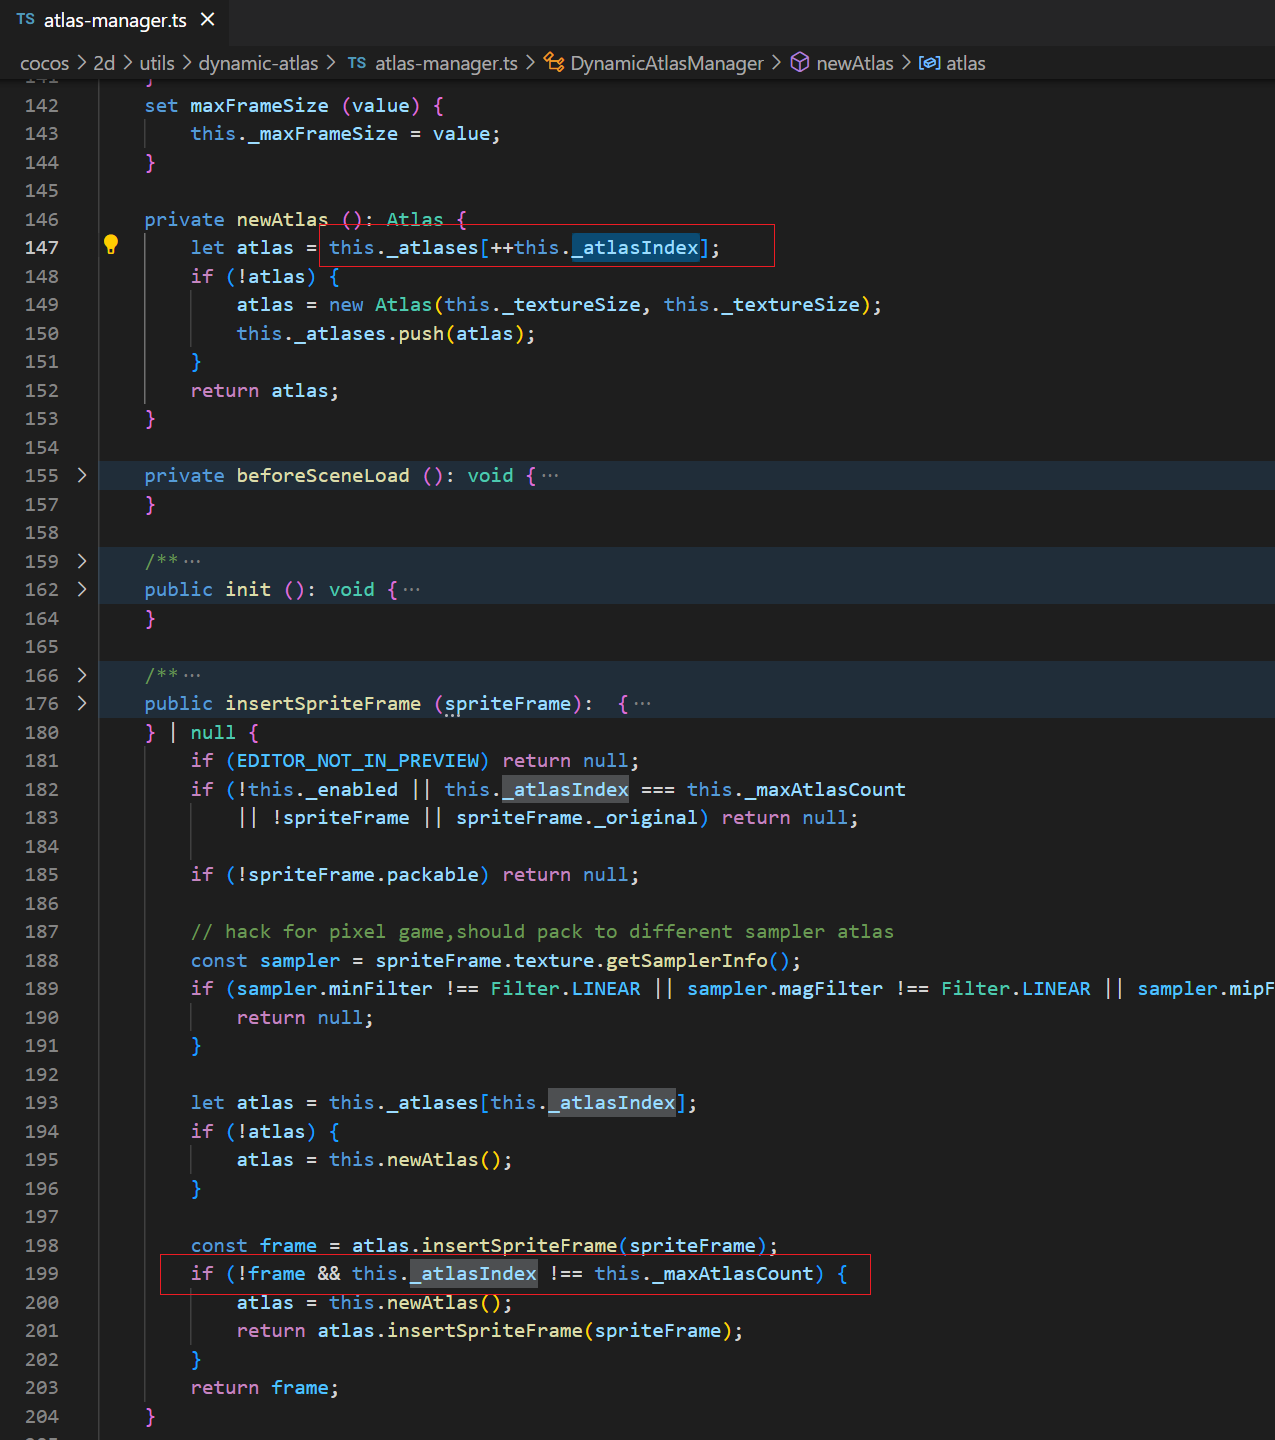1275x1440 pixels.
Task: Open the 2d breadcrumb folder
Action: coord(104,63)
